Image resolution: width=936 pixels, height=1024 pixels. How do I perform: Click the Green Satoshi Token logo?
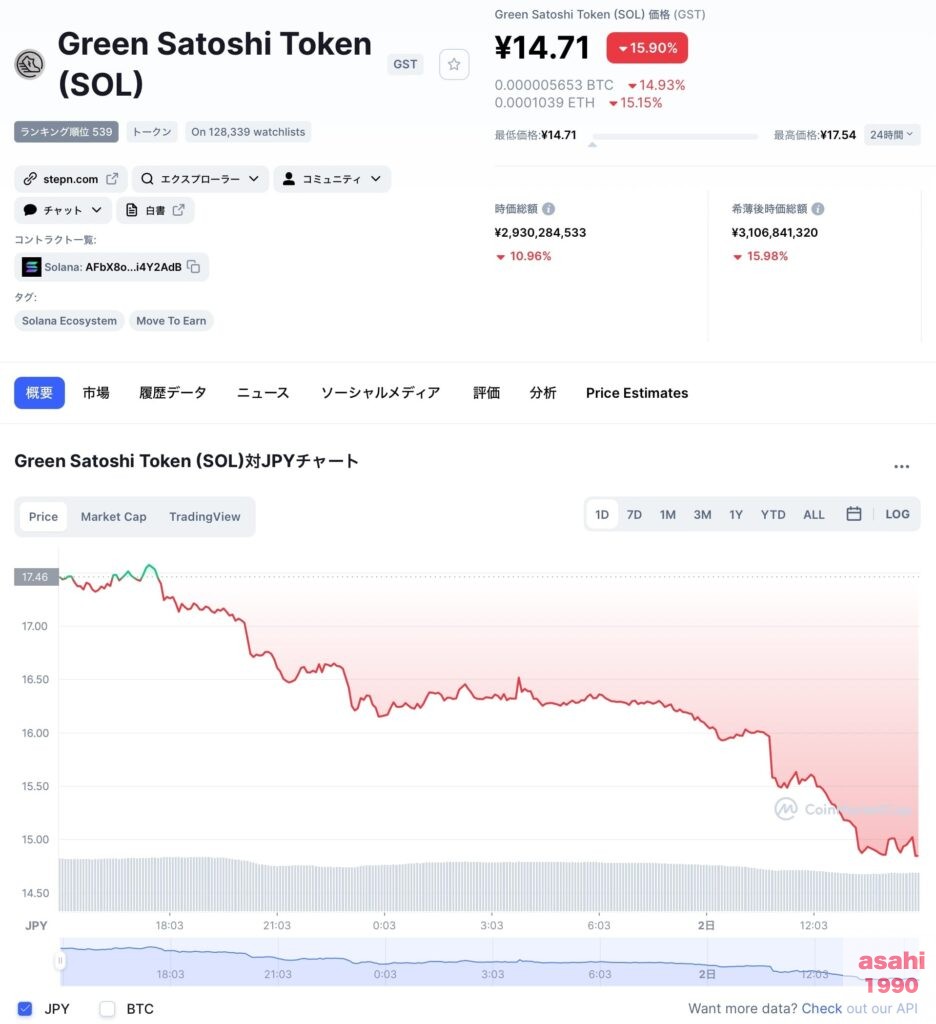(29, 64)
